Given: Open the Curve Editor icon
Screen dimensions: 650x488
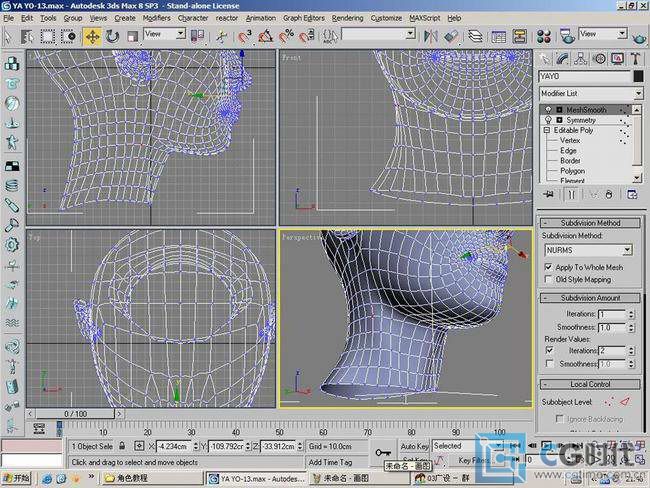Looking at the screenshot, I should (498, 36).
